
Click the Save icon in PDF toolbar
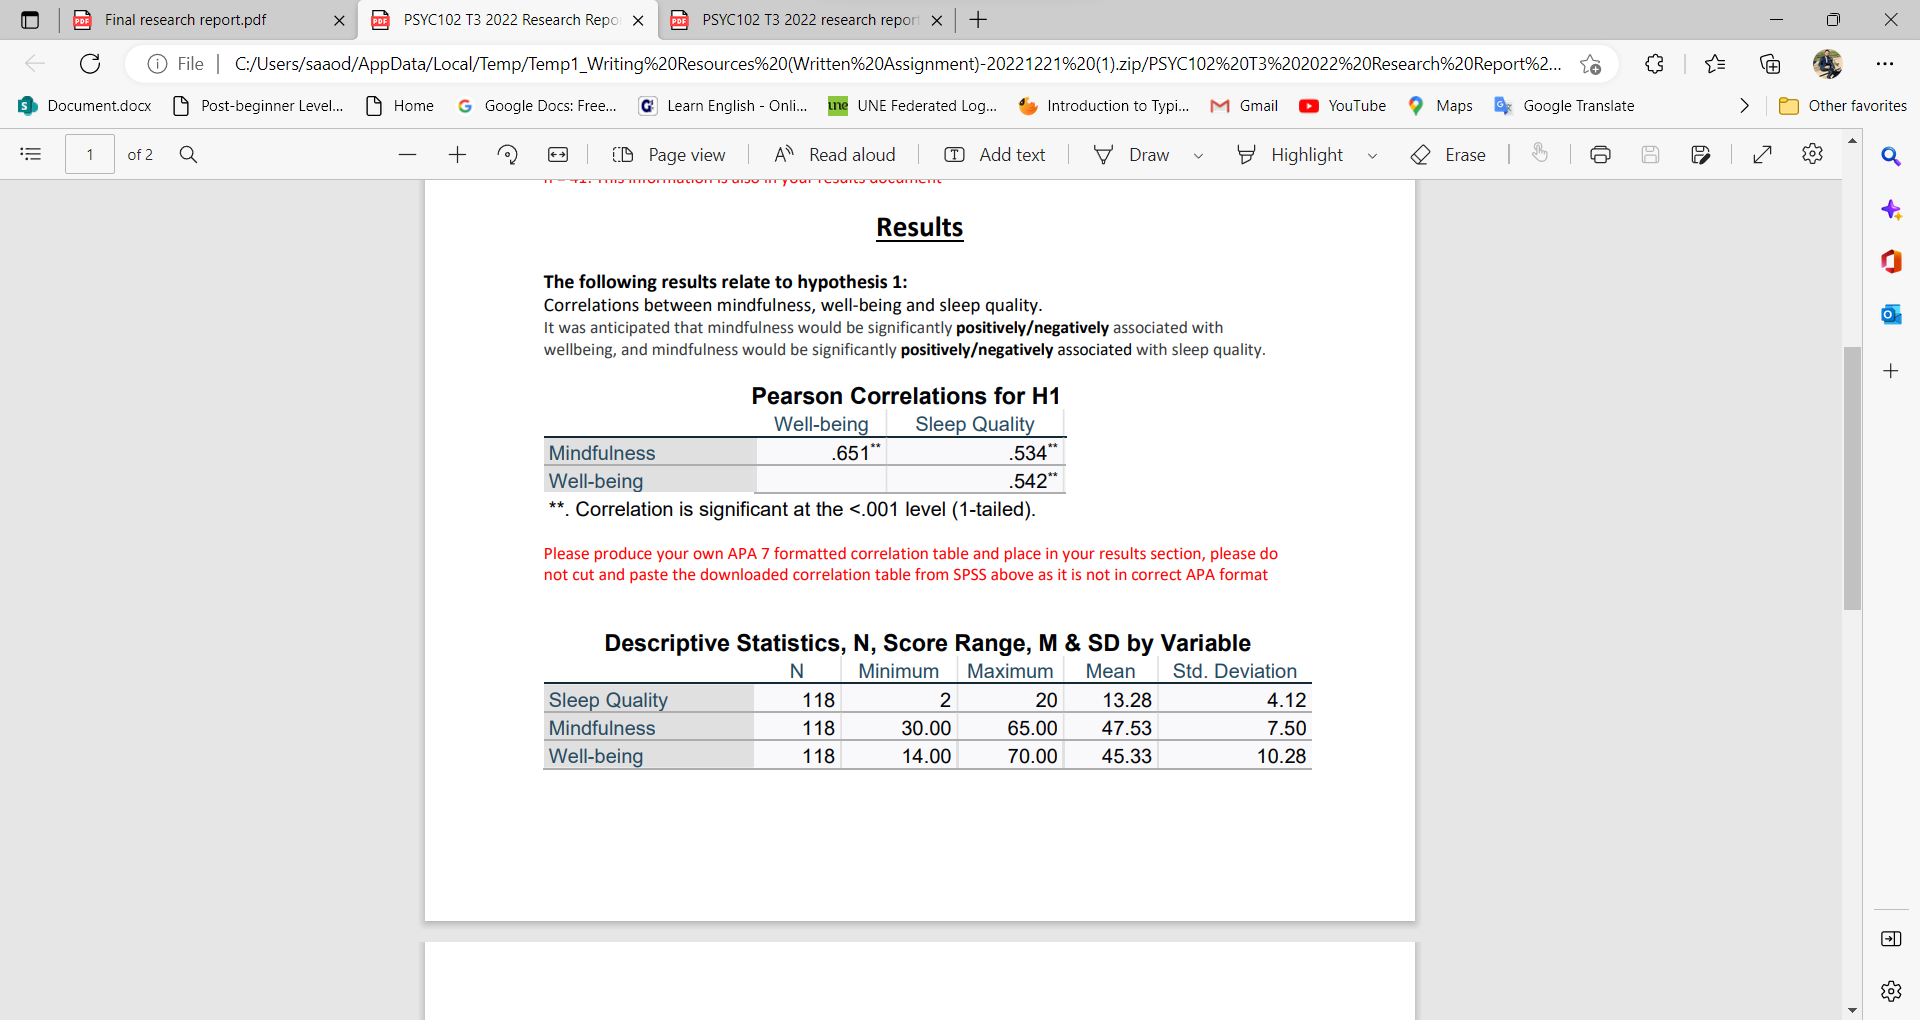[1650, 154]
